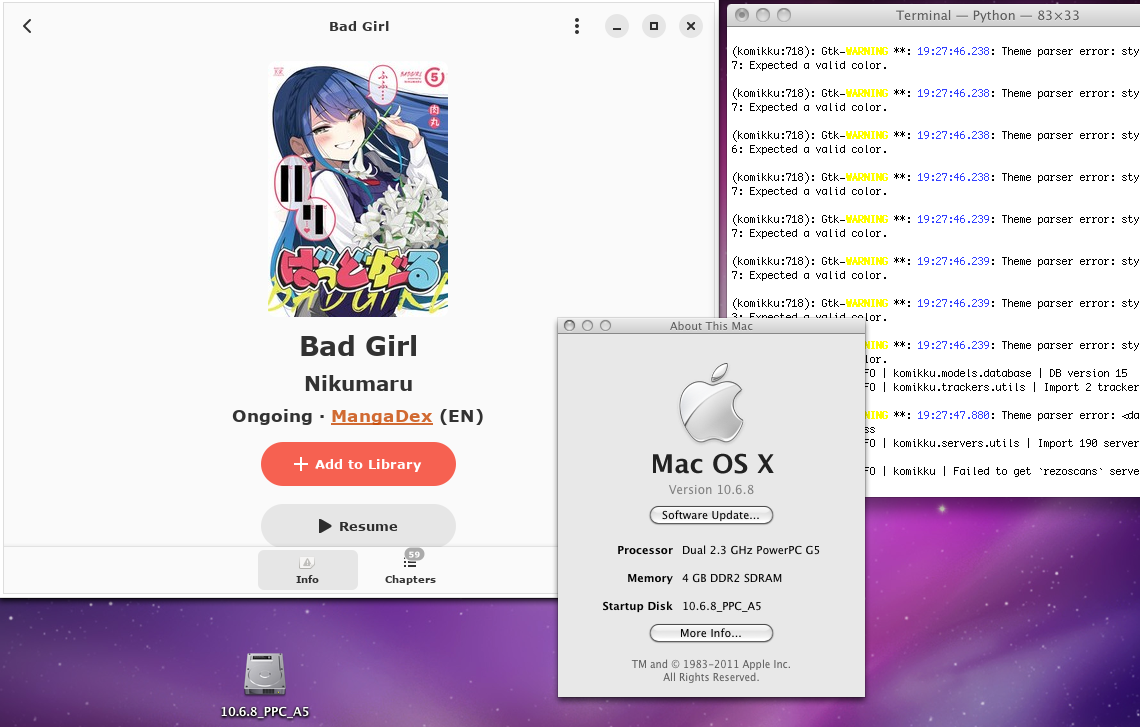Click the Ongoing status text
1140x727 pixels.
272,416
